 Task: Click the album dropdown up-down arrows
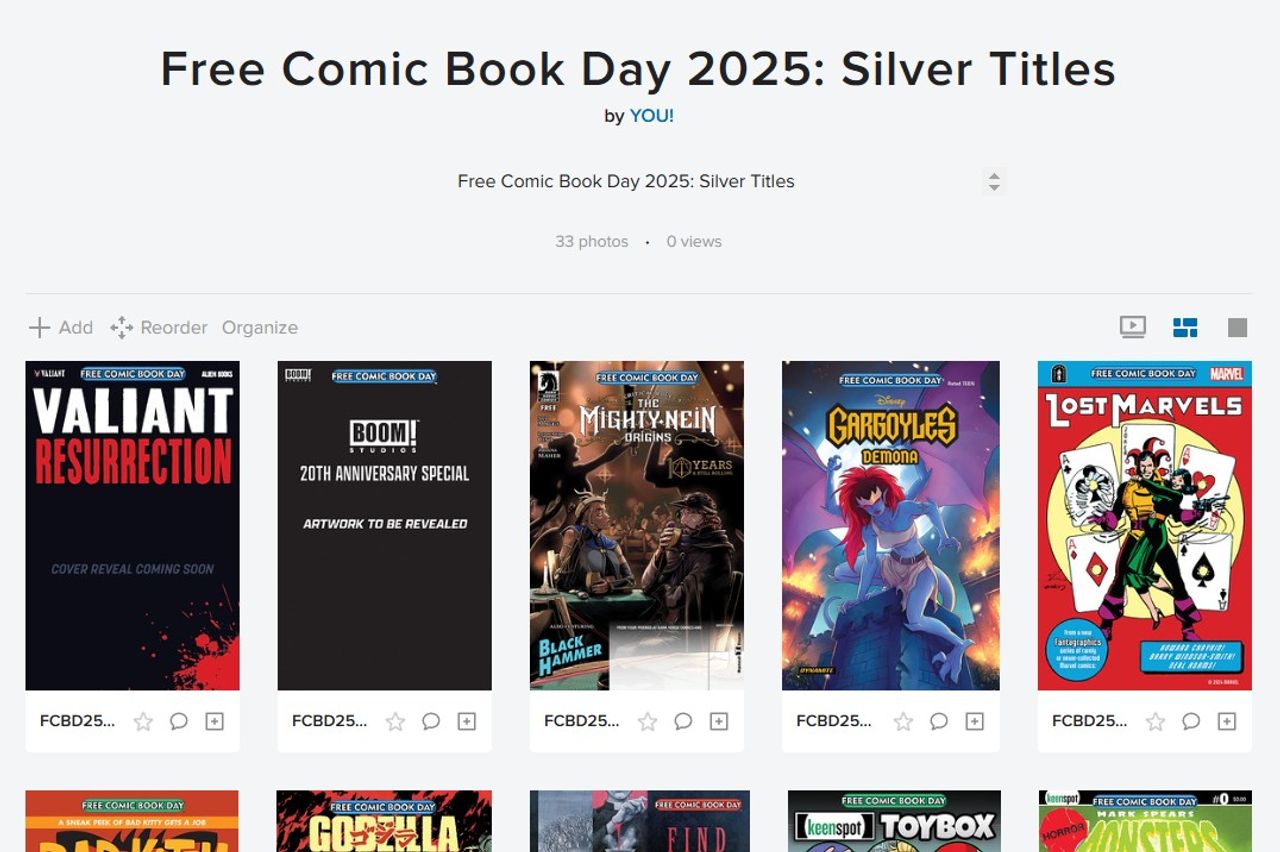pyautogui.click(x=993, y=181)
